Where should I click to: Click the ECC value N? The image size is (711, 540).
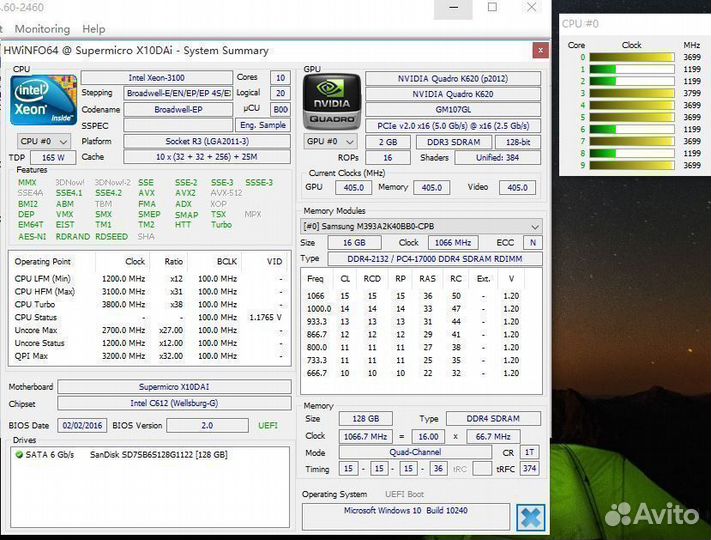tap(533, 243)
